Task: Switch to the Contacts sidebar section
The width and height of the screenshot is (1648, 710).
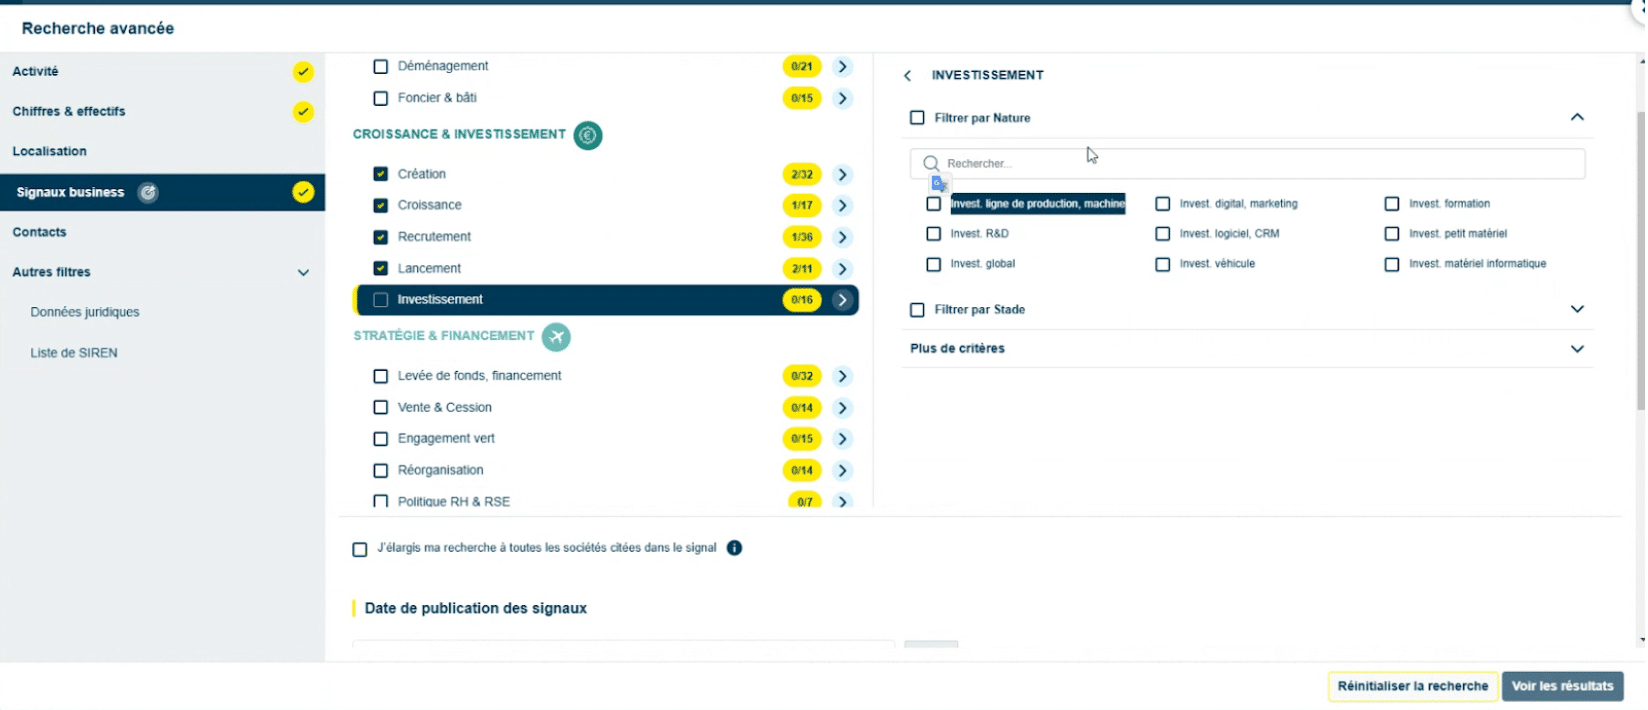Action: 40,232
